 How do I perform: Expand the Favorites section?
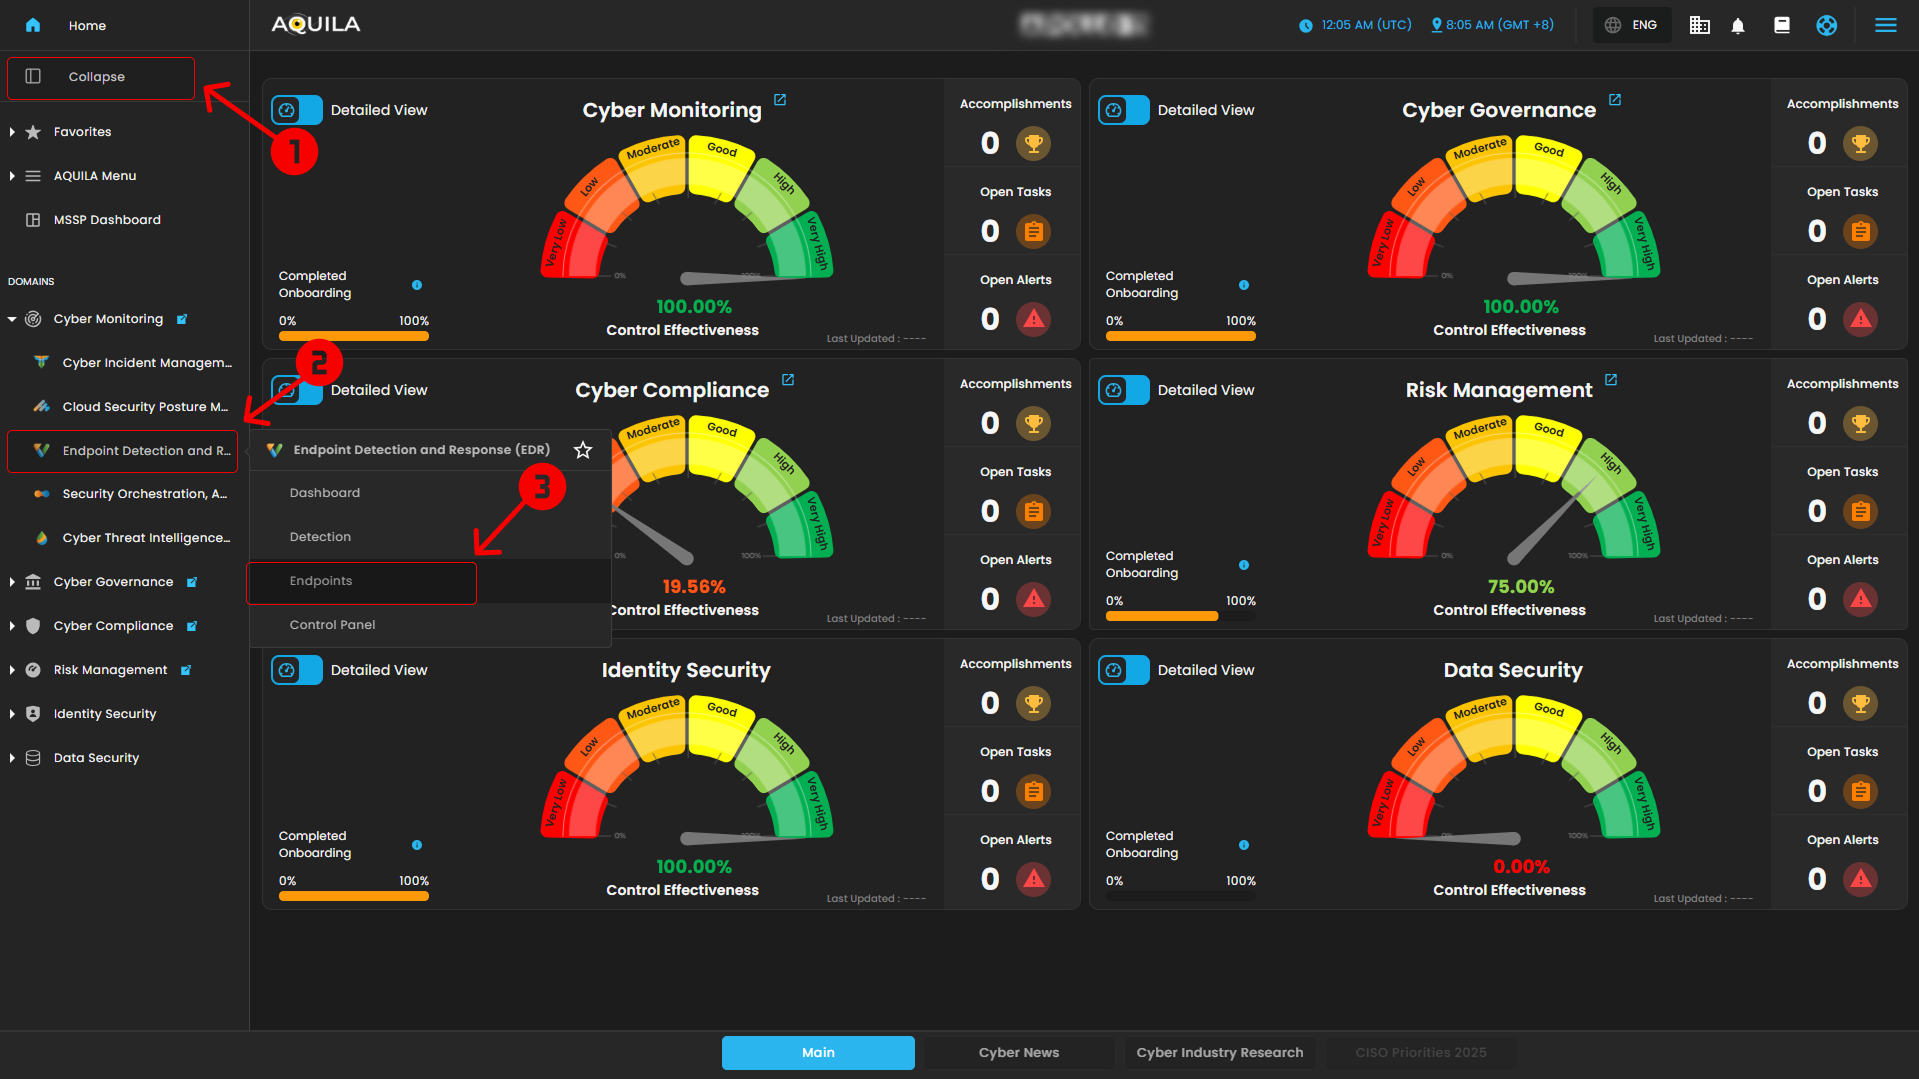click(x=12, y=132)
